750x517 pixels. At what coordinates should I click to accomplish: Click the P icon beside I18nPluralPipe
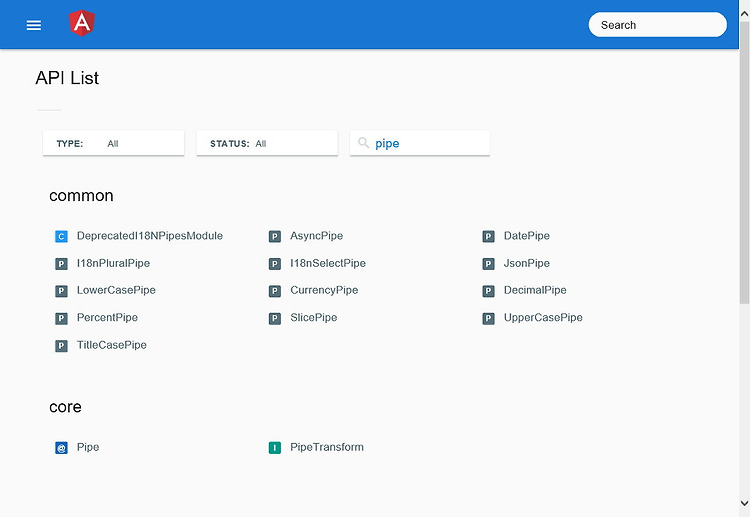tap(61, 264)
